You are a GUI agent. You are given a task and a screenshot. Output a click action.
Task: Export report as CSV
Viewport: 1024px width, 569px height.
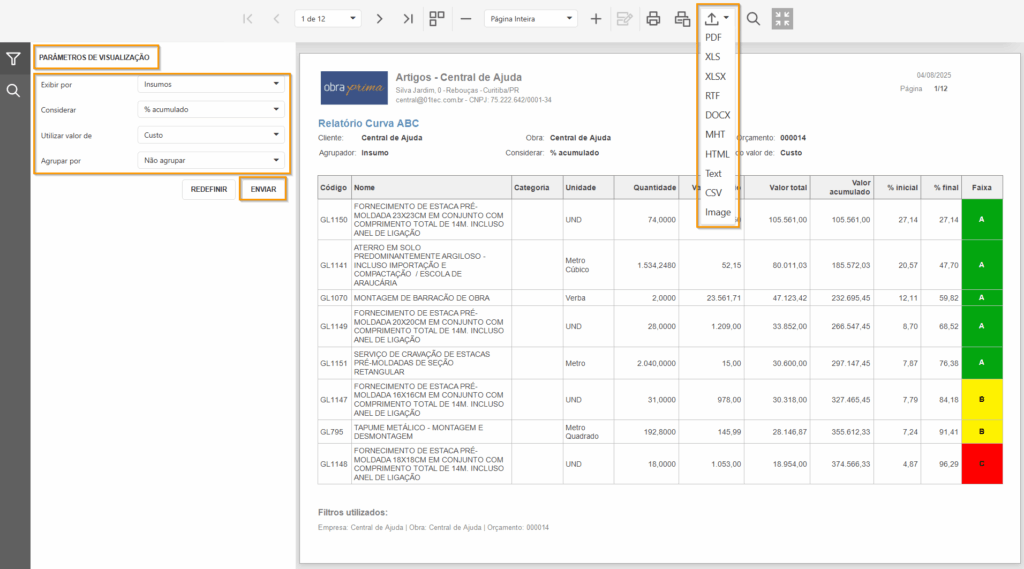tap(713, 193)
